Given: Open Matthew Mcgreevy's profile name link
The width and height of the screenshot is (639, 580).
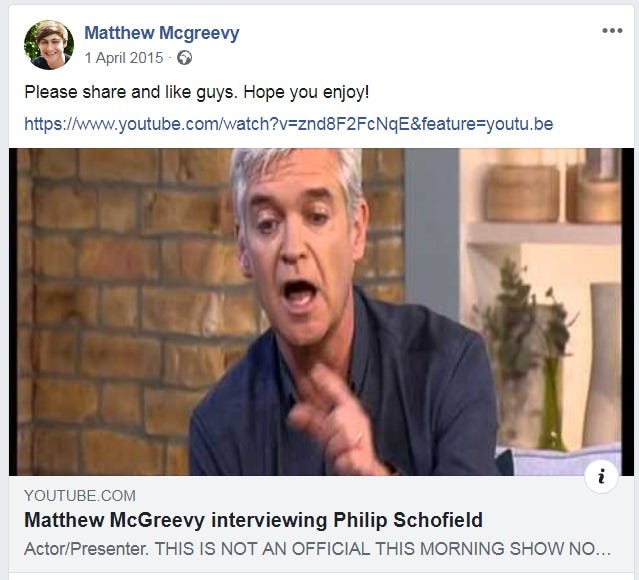Looking at the screenshot, I should click(162, 33).
